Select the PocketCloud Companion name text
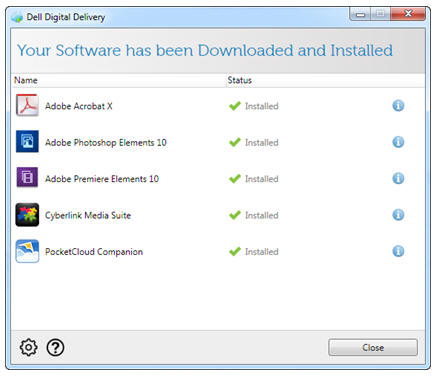 coord(94,252)
